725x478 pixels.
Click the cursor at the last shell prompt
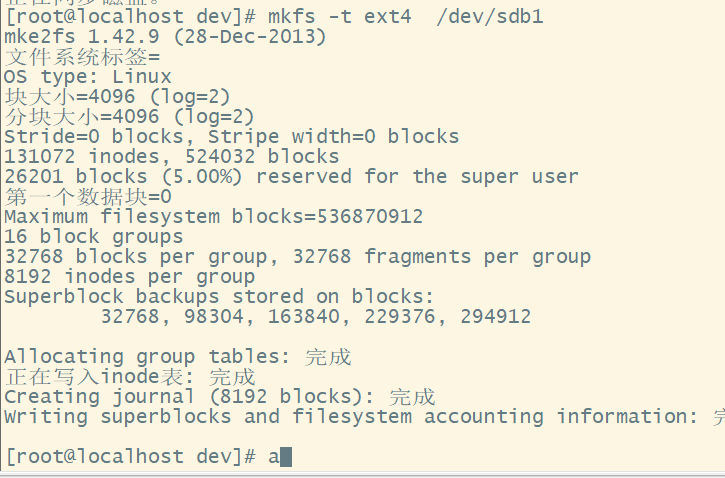click(285, 457)
